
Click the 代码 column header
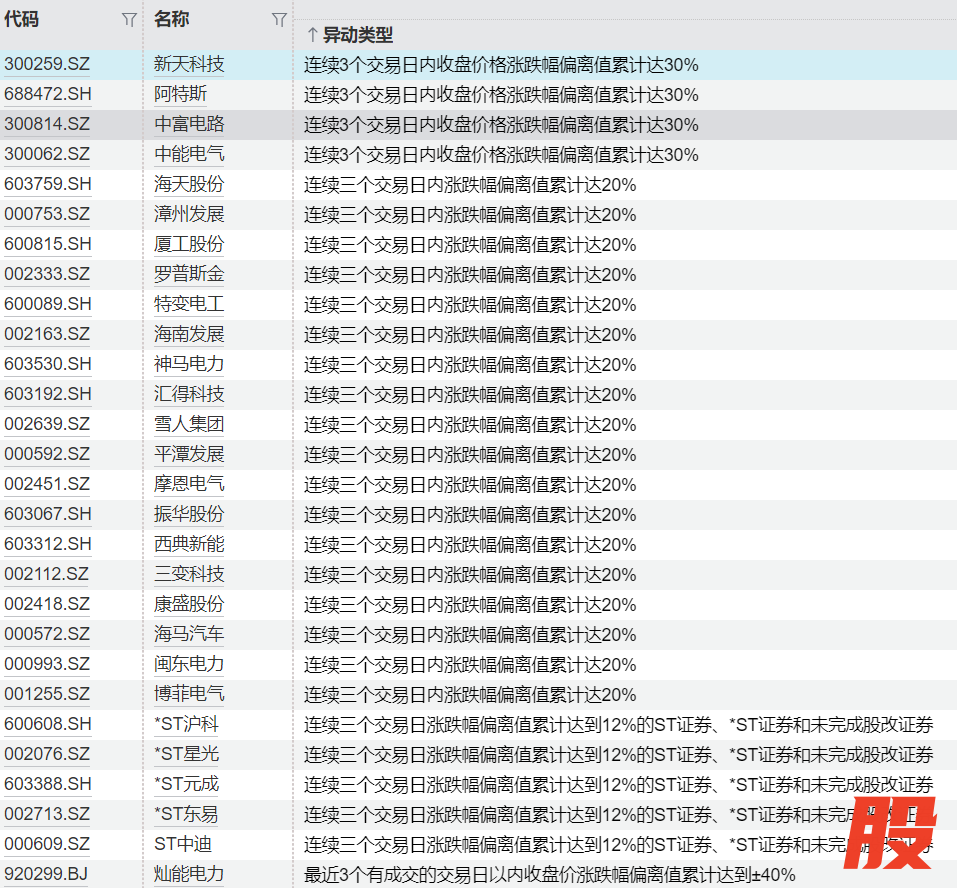tap(22, 20)
